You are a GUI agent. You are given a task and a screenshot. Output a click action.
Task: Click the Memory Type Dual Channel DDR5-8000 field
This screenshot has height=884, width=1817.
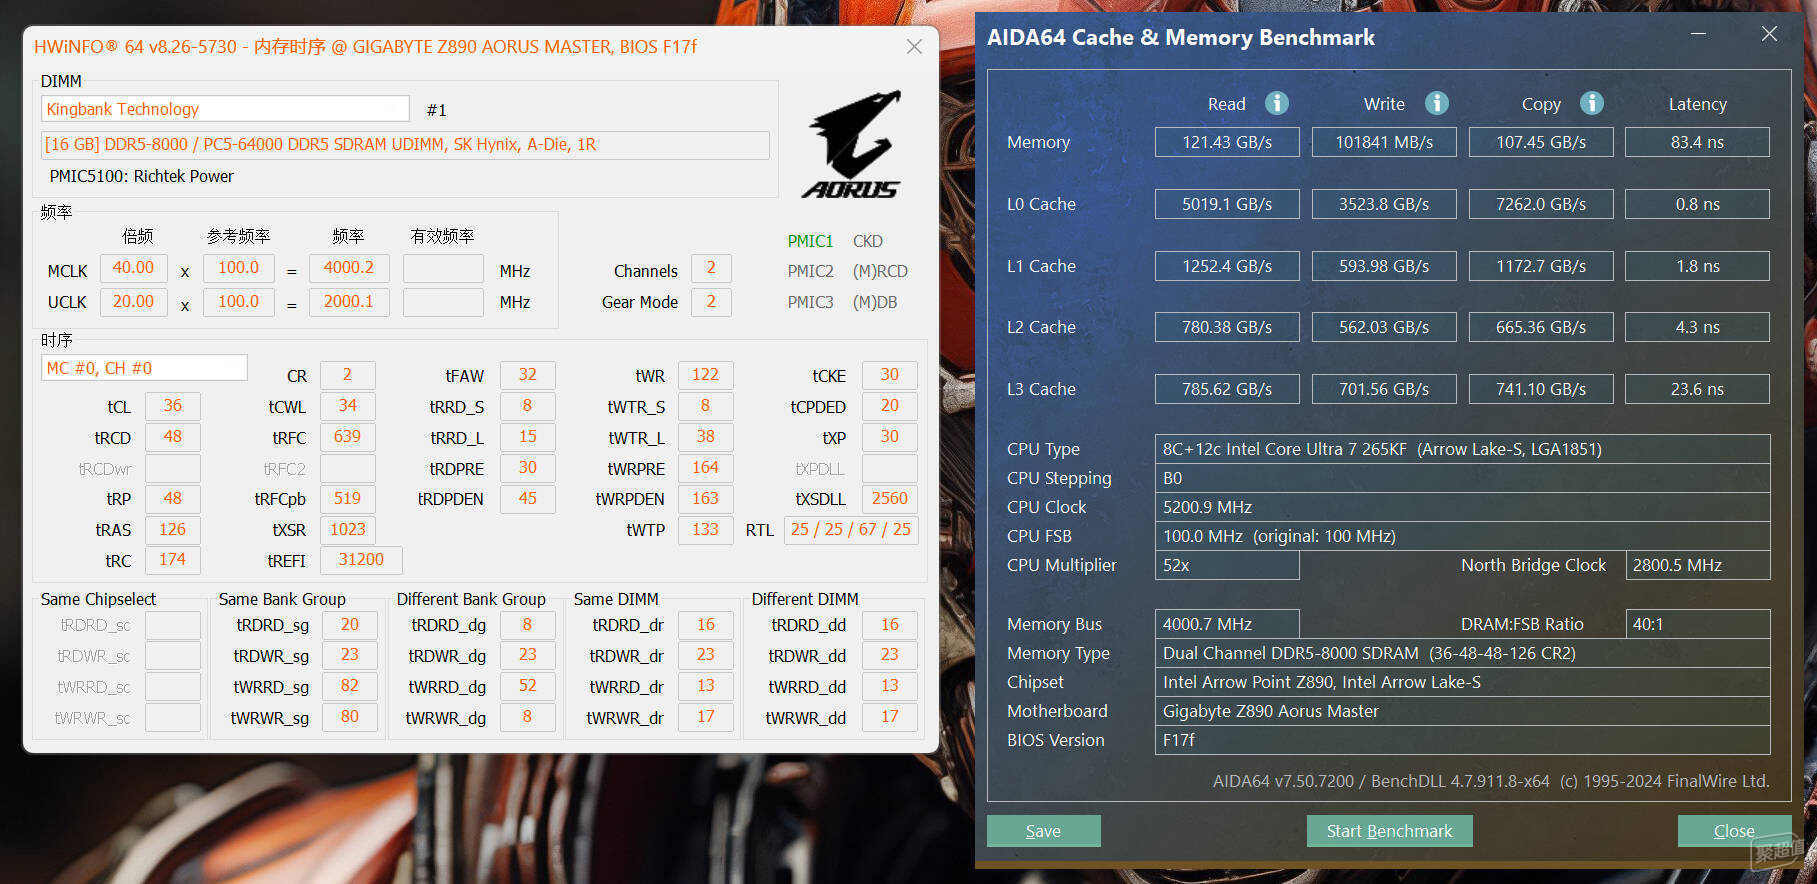[1462, 653]
